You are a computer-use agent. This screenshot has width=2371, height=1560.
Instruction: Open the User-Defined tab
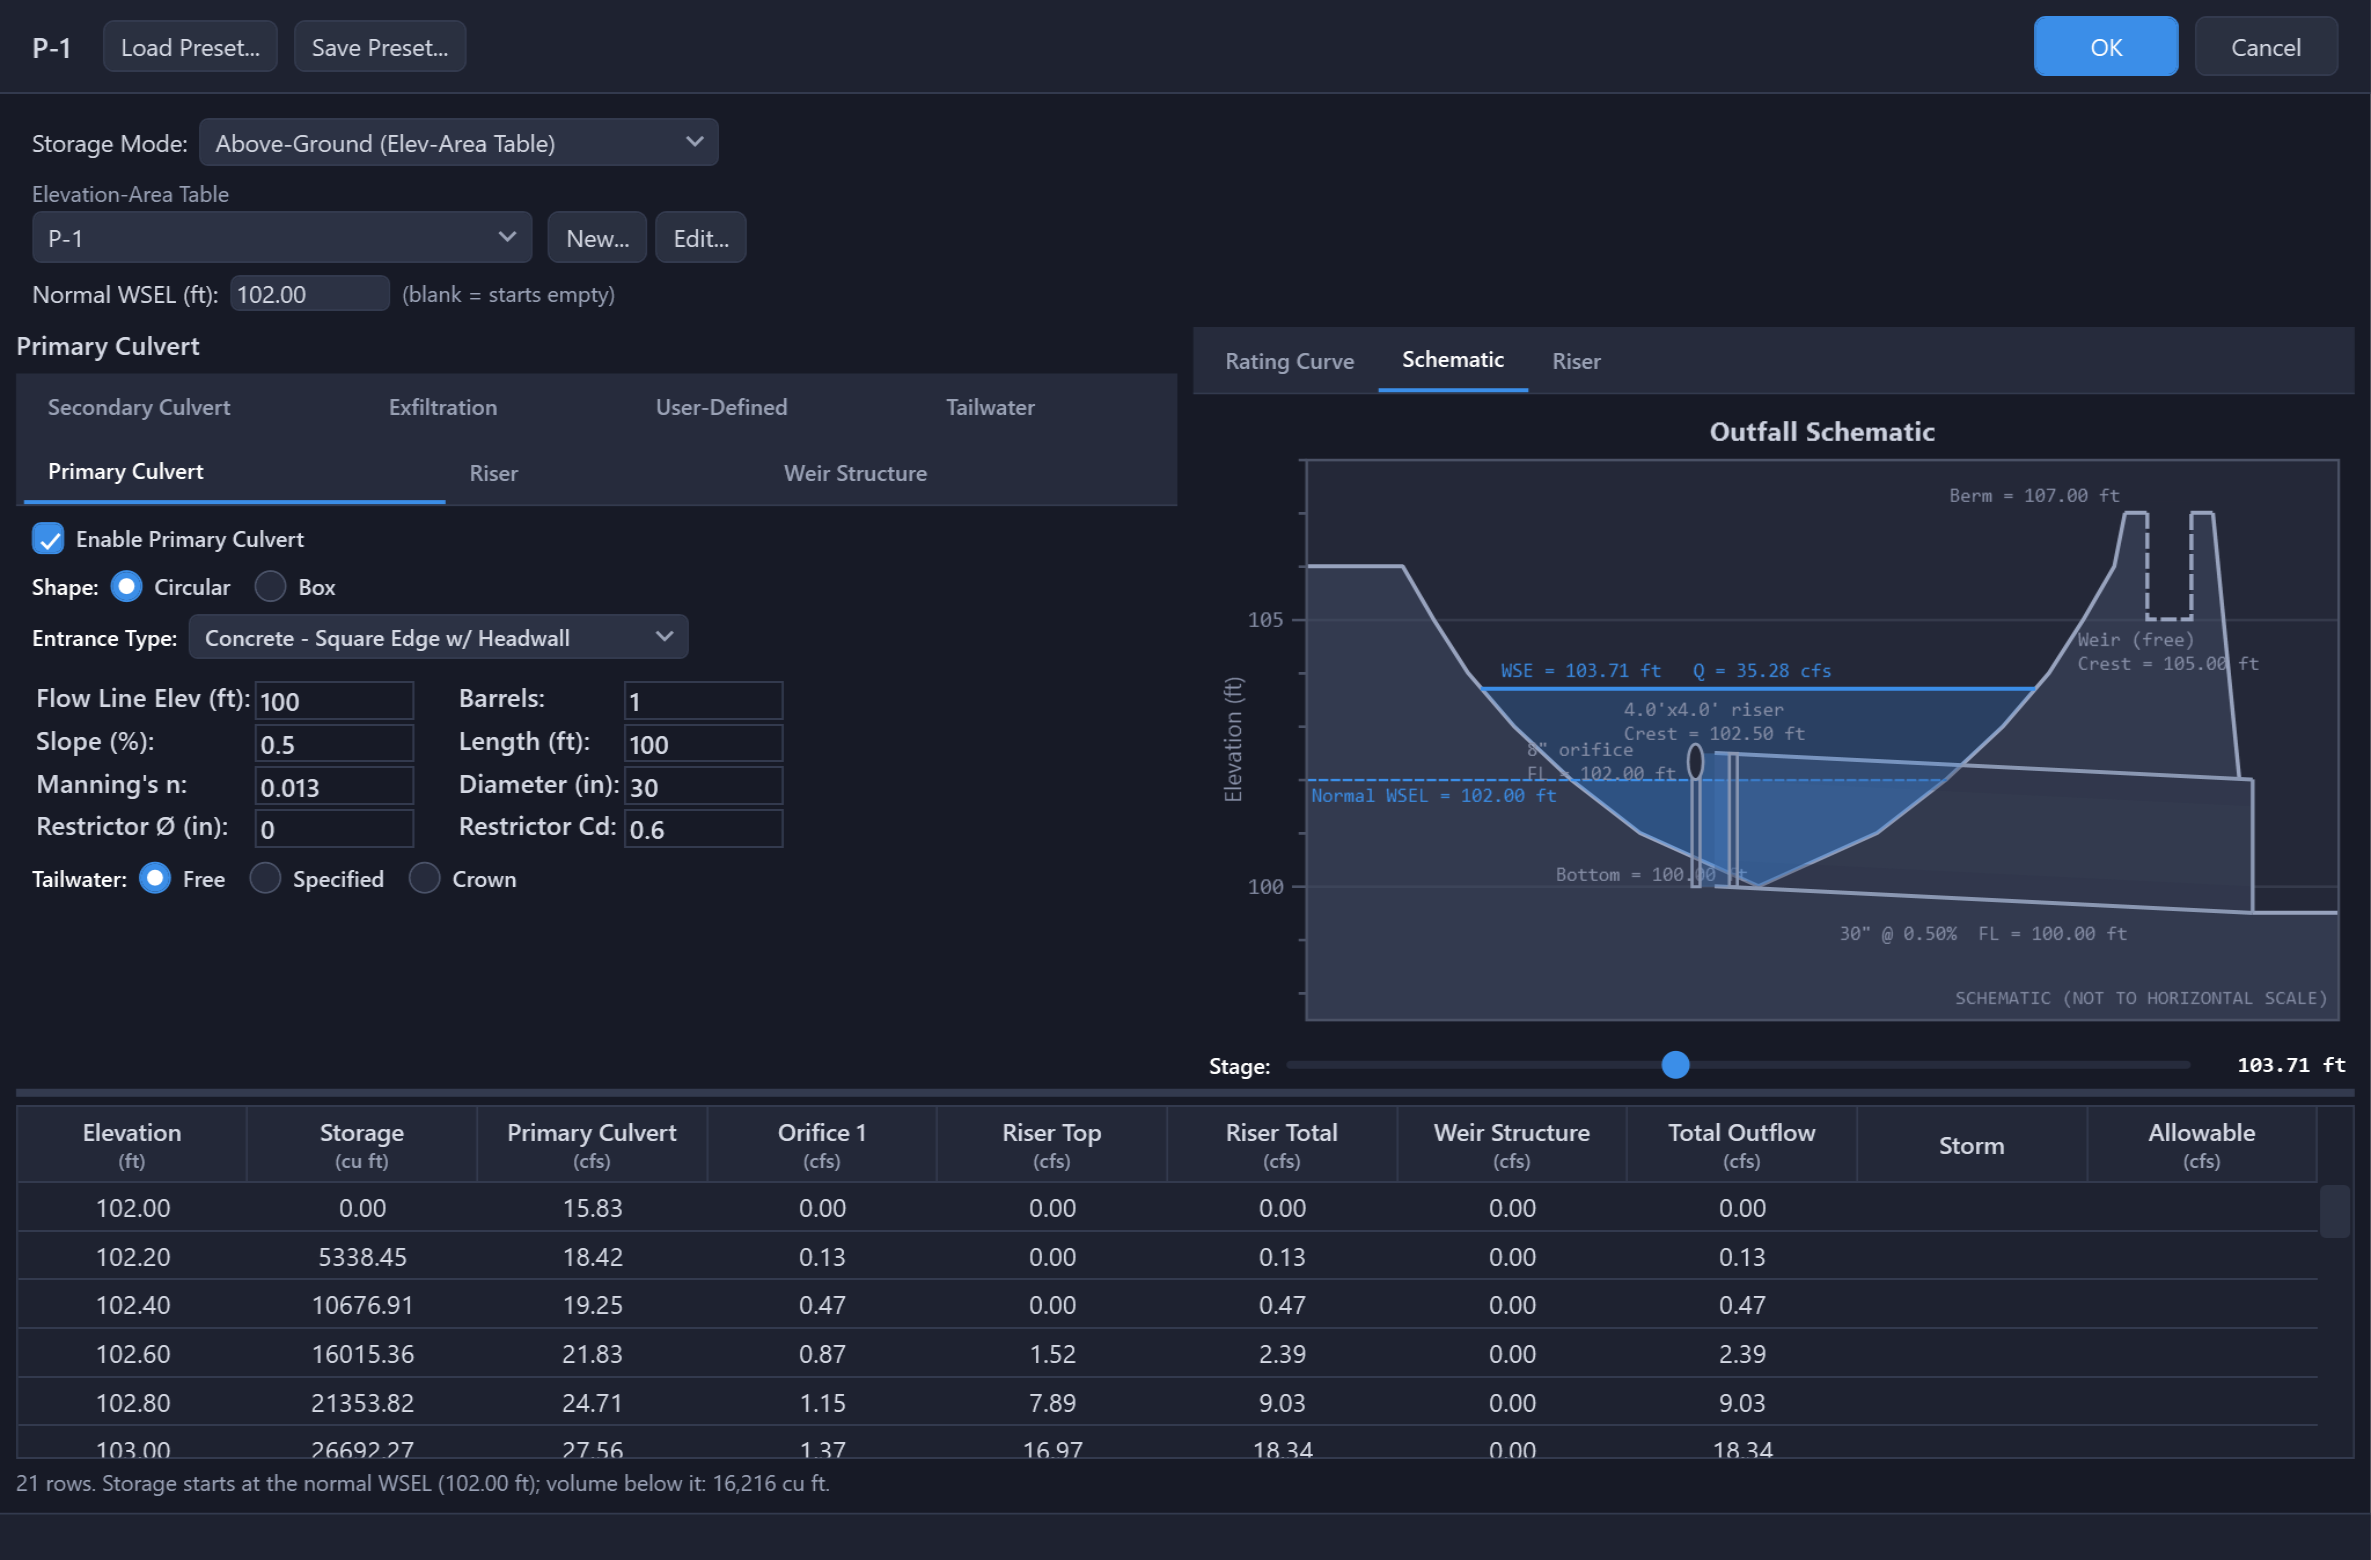click(721, 408)
